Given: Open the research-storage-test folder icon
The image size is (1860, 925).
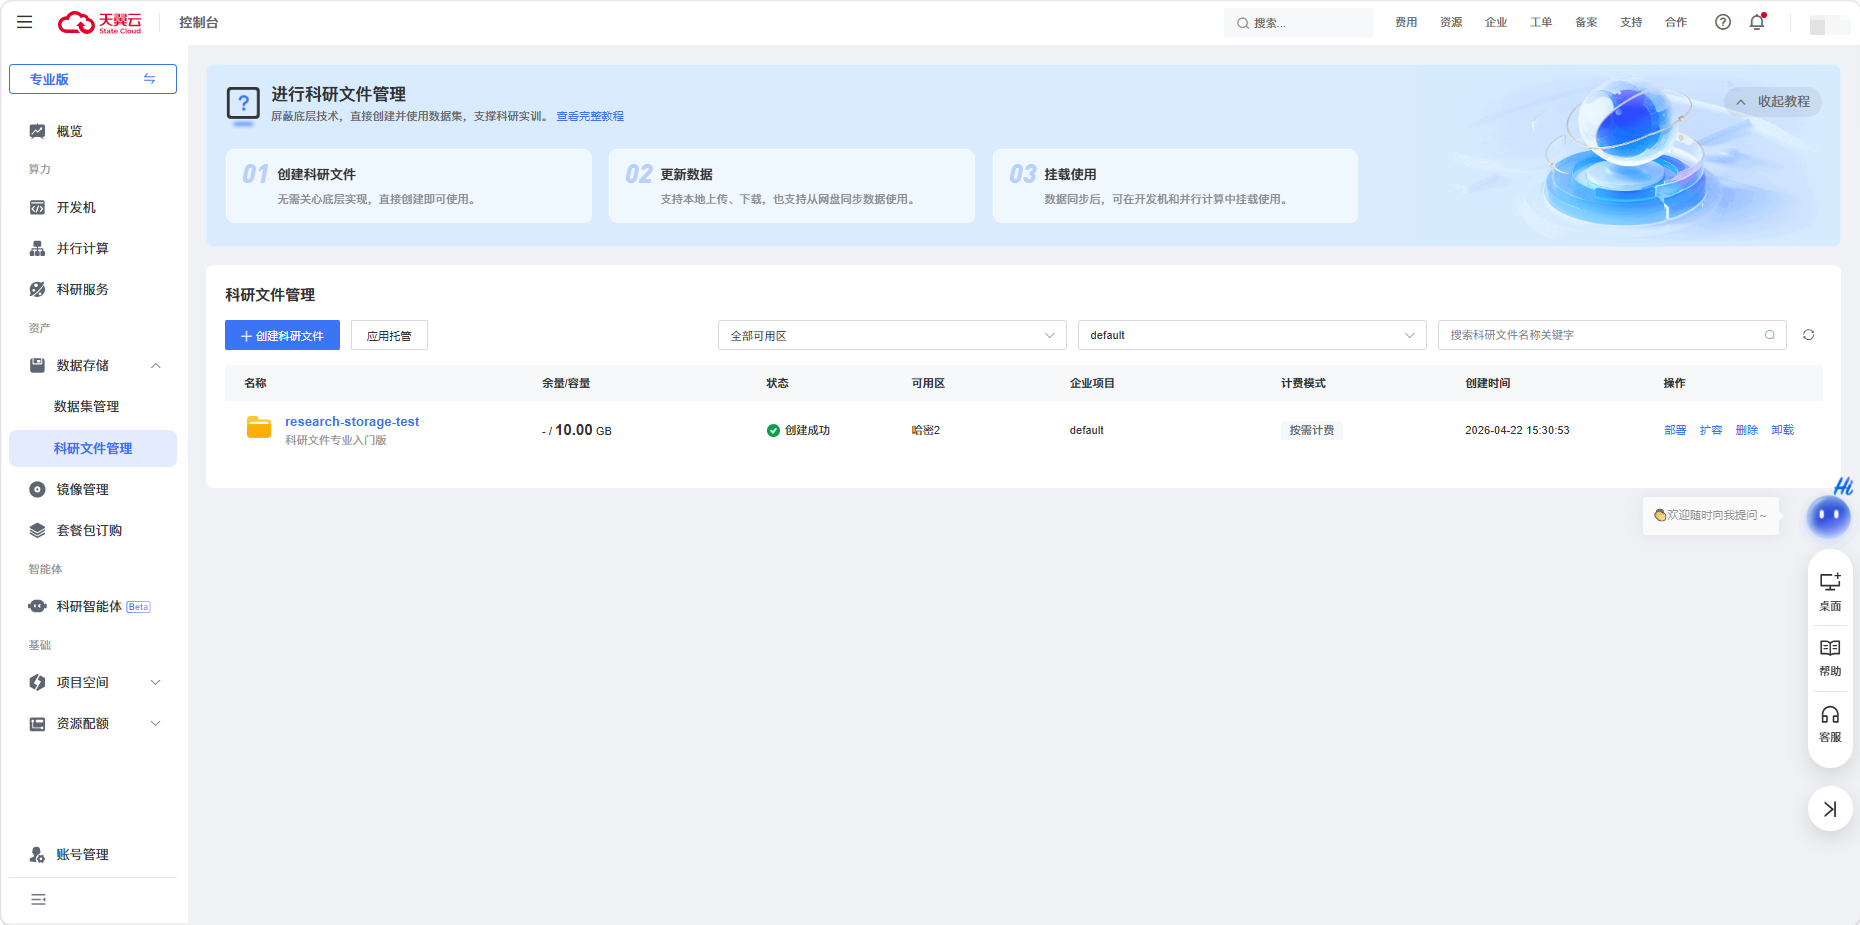Looking at the screenshot, I should (x=259, y=427).
